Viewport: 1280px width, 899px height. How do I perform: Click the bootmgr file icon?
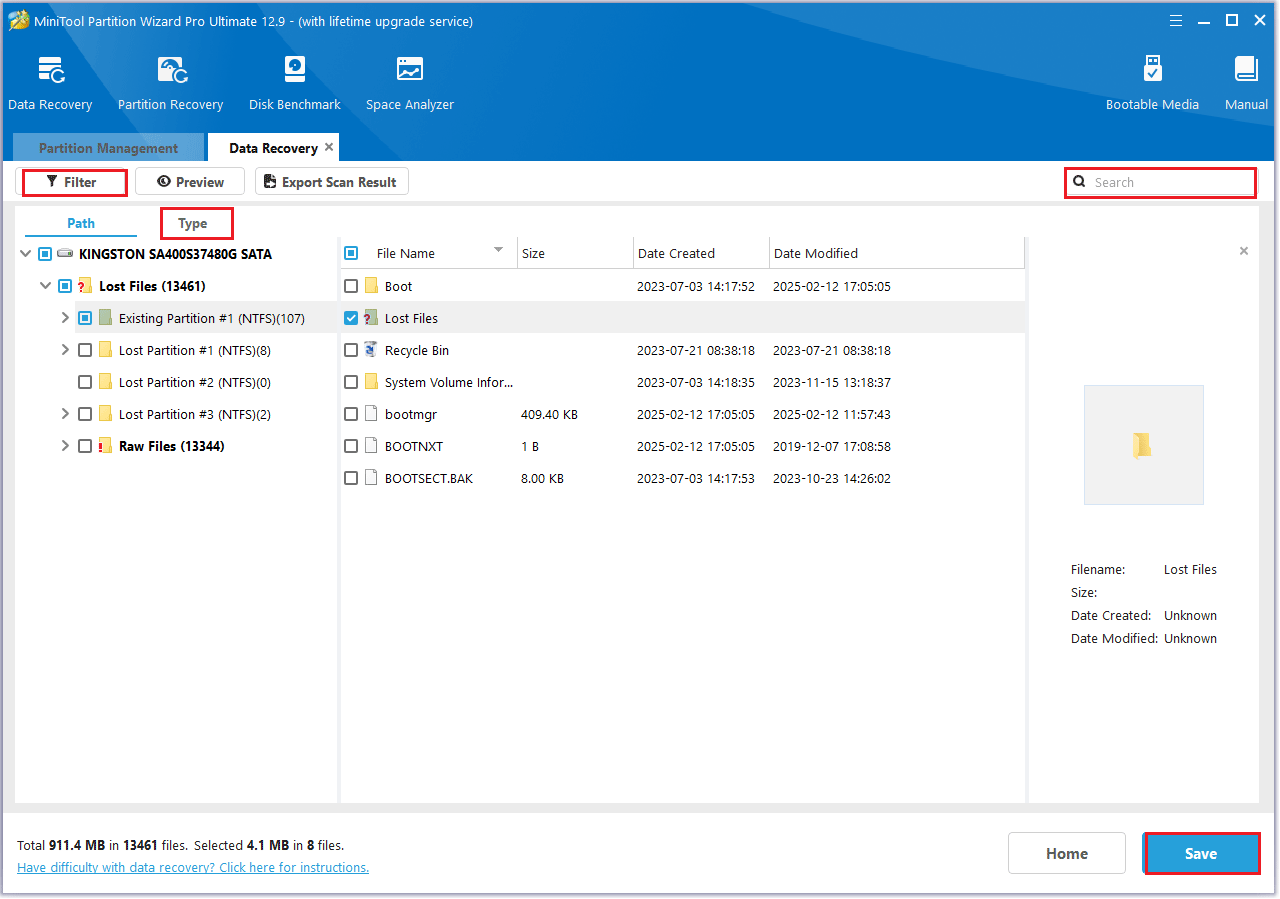click(x=371, y=414)
